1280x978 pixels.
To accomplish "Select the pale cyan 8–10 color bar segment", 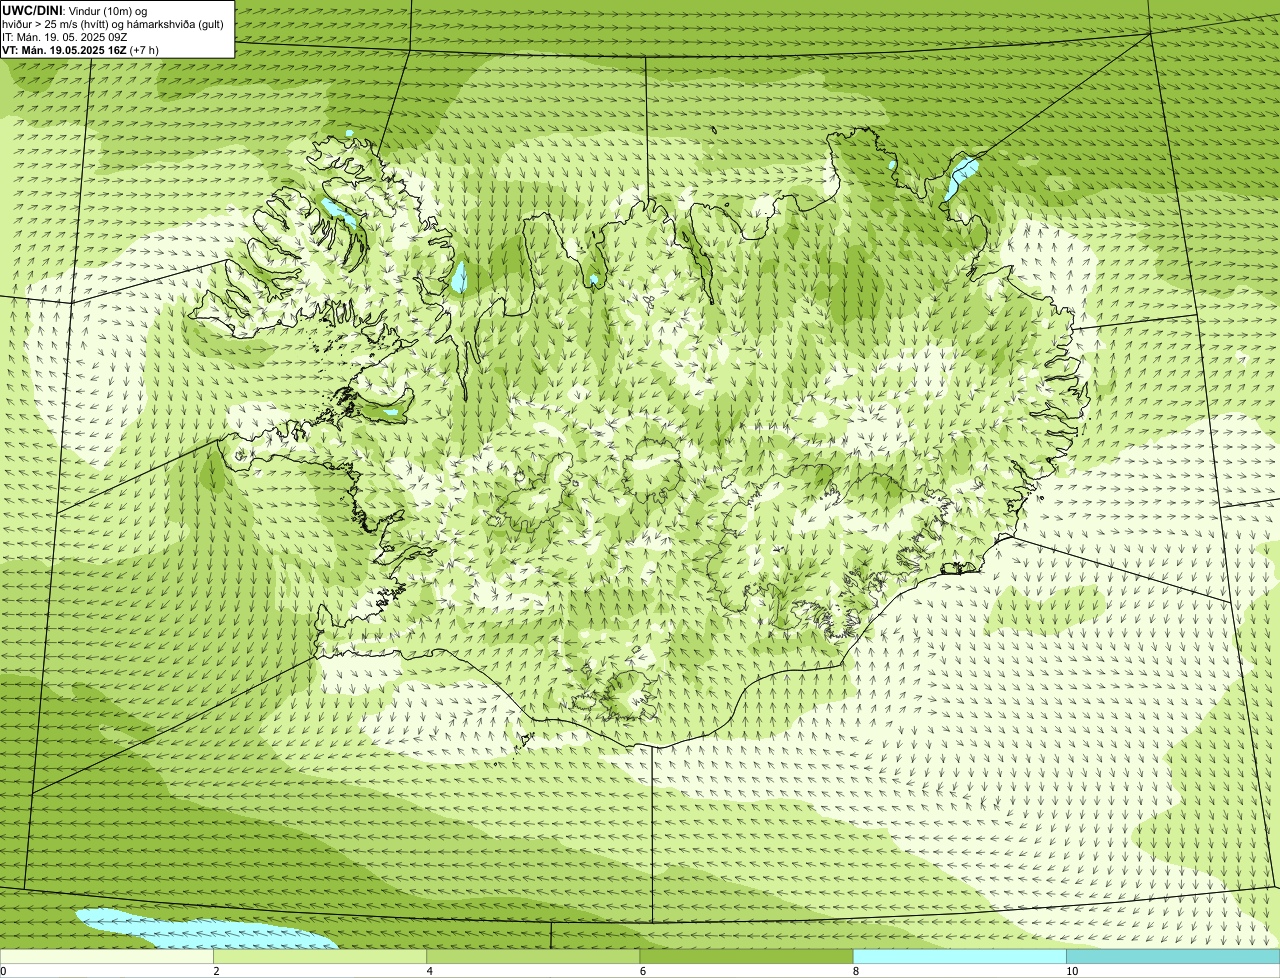I will point(959,957).
